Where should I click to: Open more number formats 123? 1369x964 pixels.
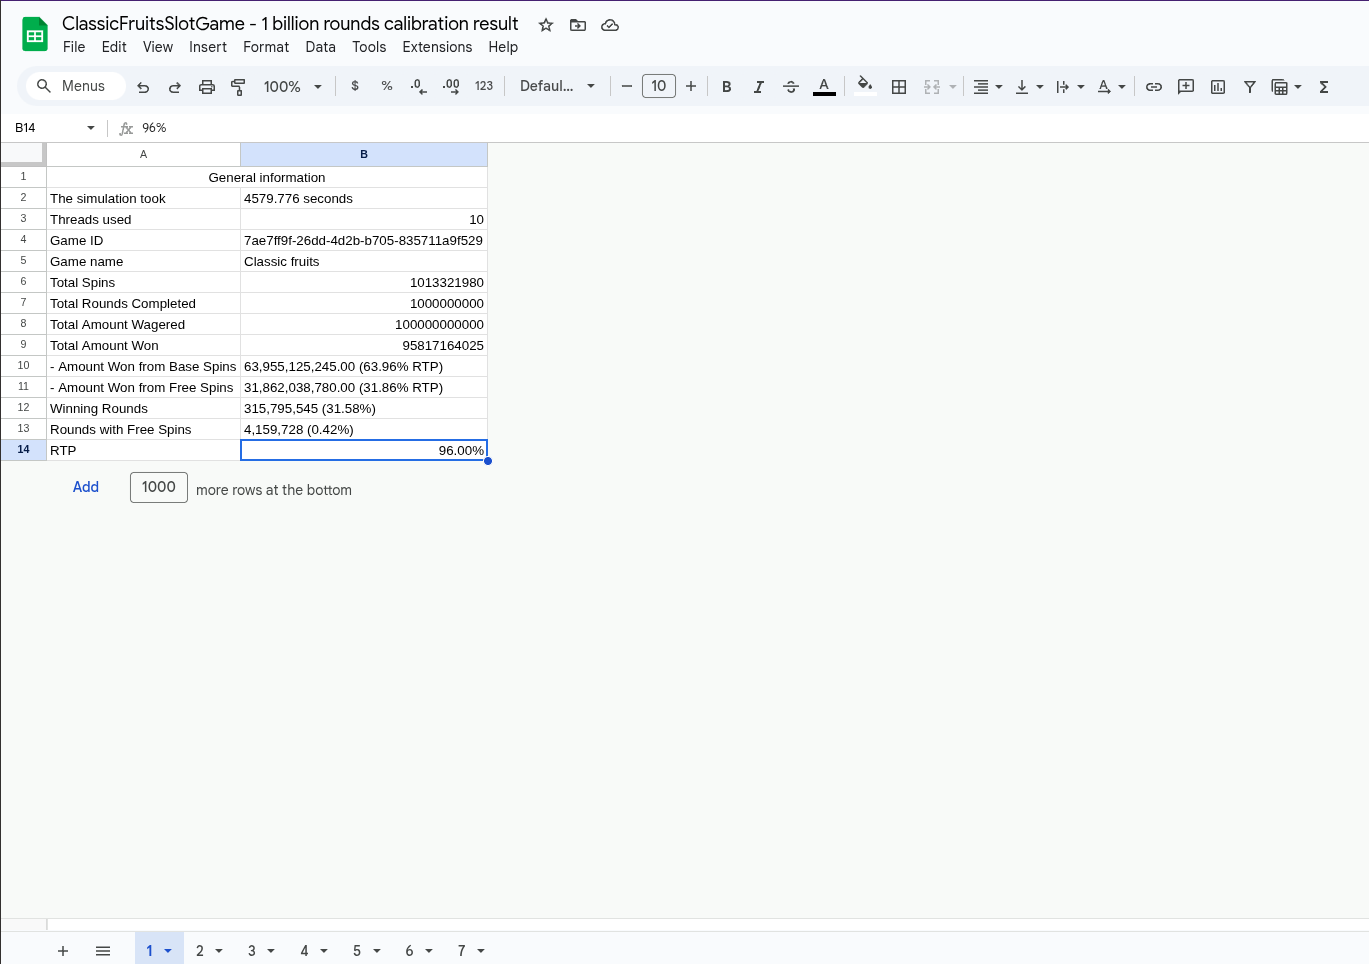[x=484, y=86]
